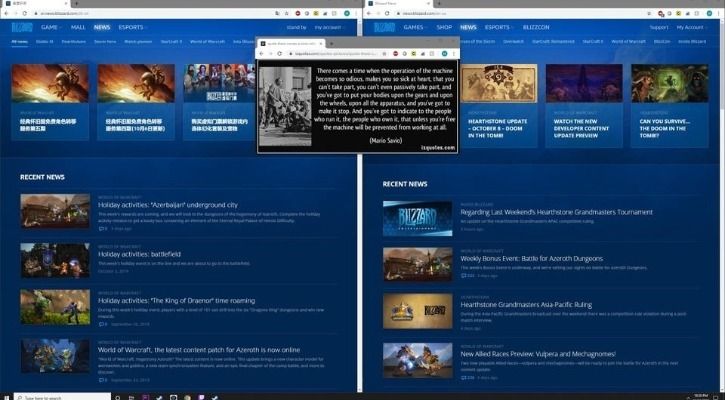
Task: Go back in the right browser window
Action: tap(369, 13)
